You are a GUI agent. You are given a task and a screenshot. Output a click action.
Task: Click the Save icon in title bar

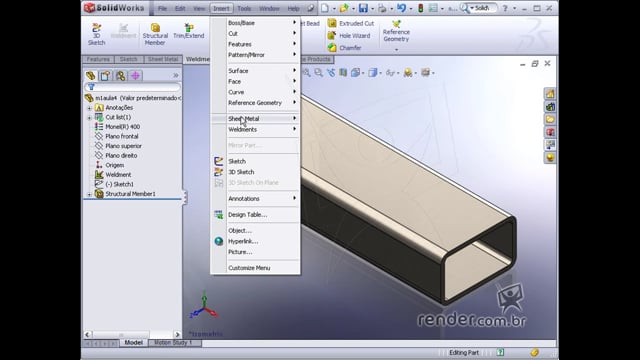tap(363, 8)
